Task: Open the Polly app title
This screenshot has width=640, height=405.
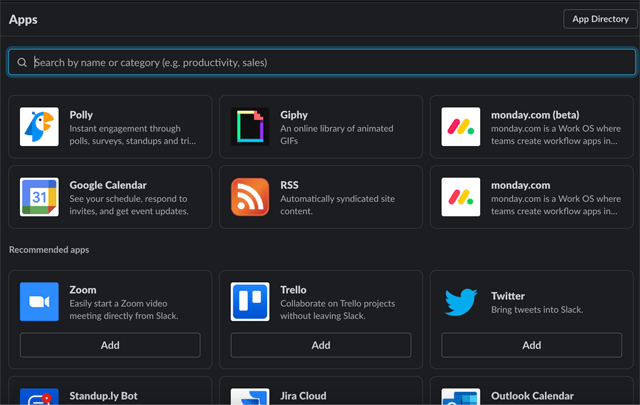Action: (x=81, y=115)
